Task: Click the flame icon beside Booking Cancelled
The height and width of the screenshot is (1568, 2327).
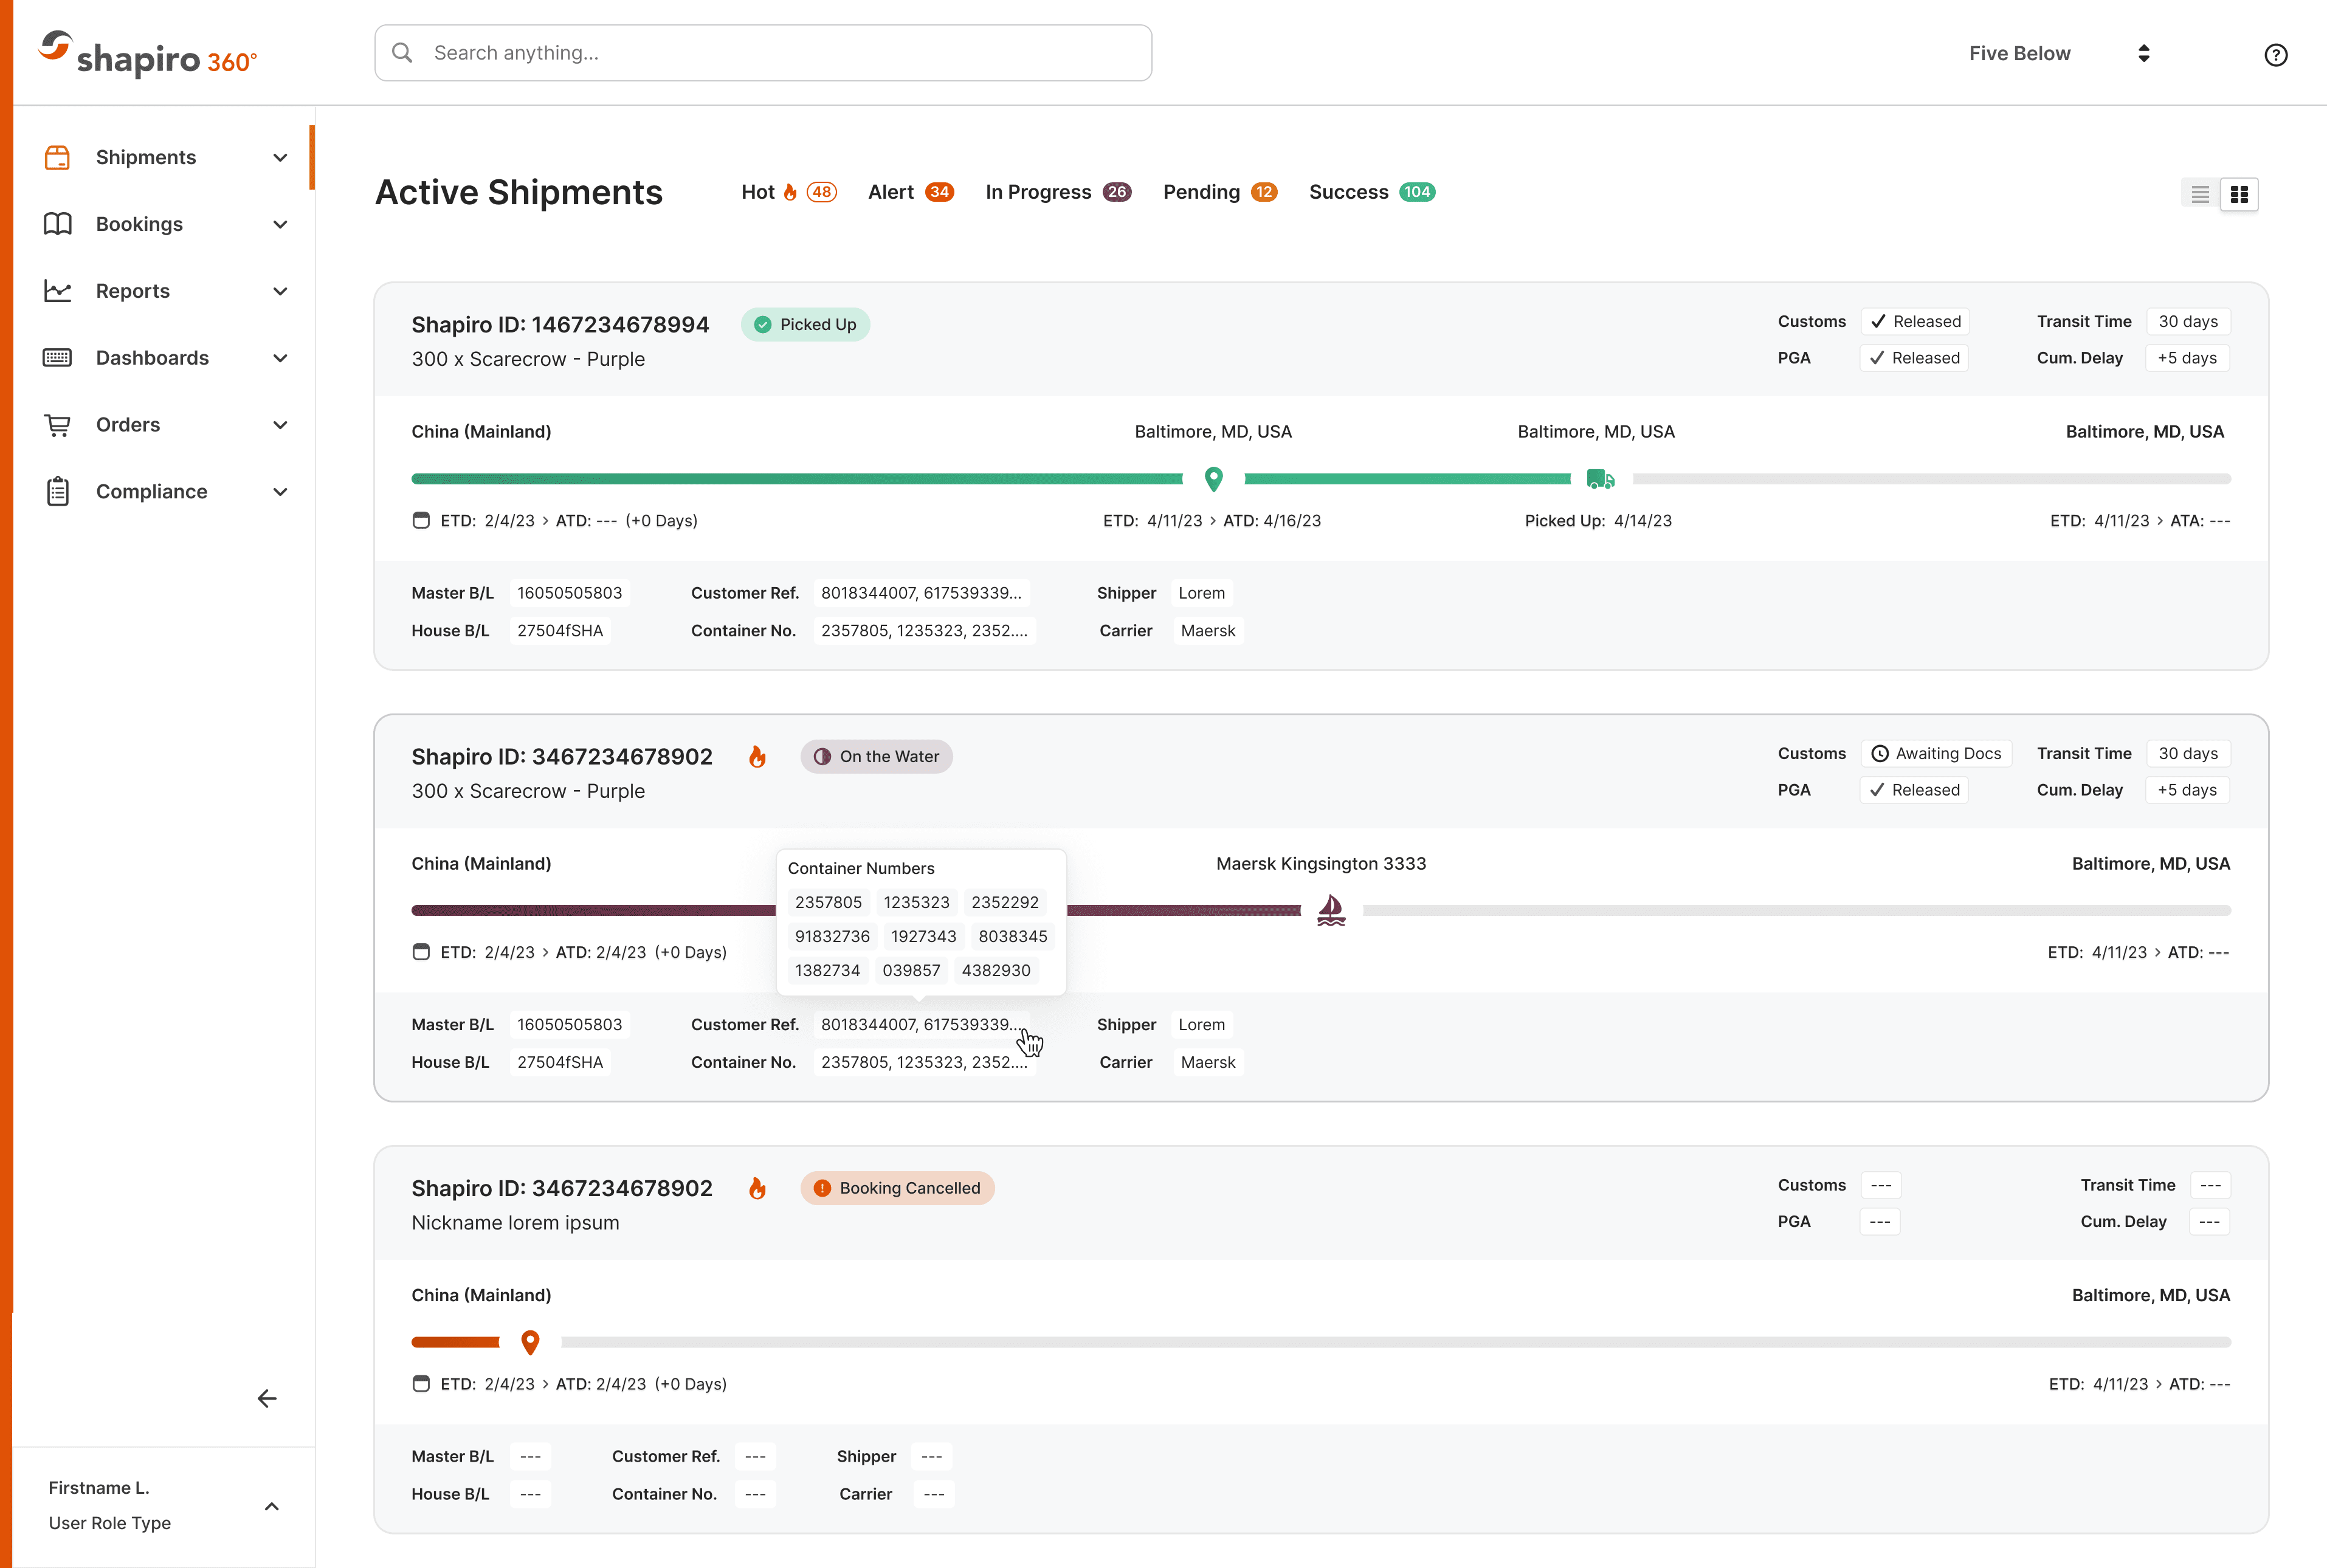Action: (757, 1188)
